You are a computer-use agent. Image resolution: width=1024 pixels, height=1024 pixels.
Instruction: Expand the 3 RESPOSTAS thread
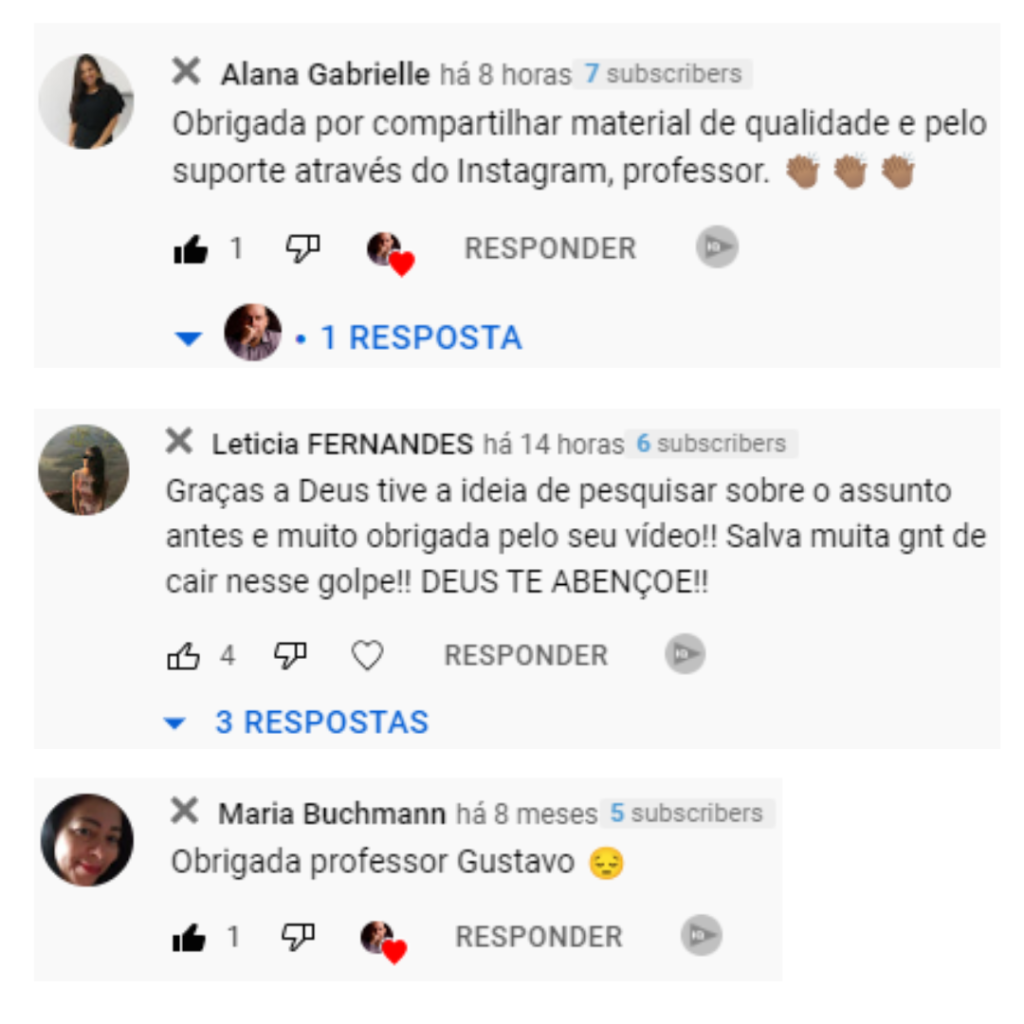tap(296, 722)
